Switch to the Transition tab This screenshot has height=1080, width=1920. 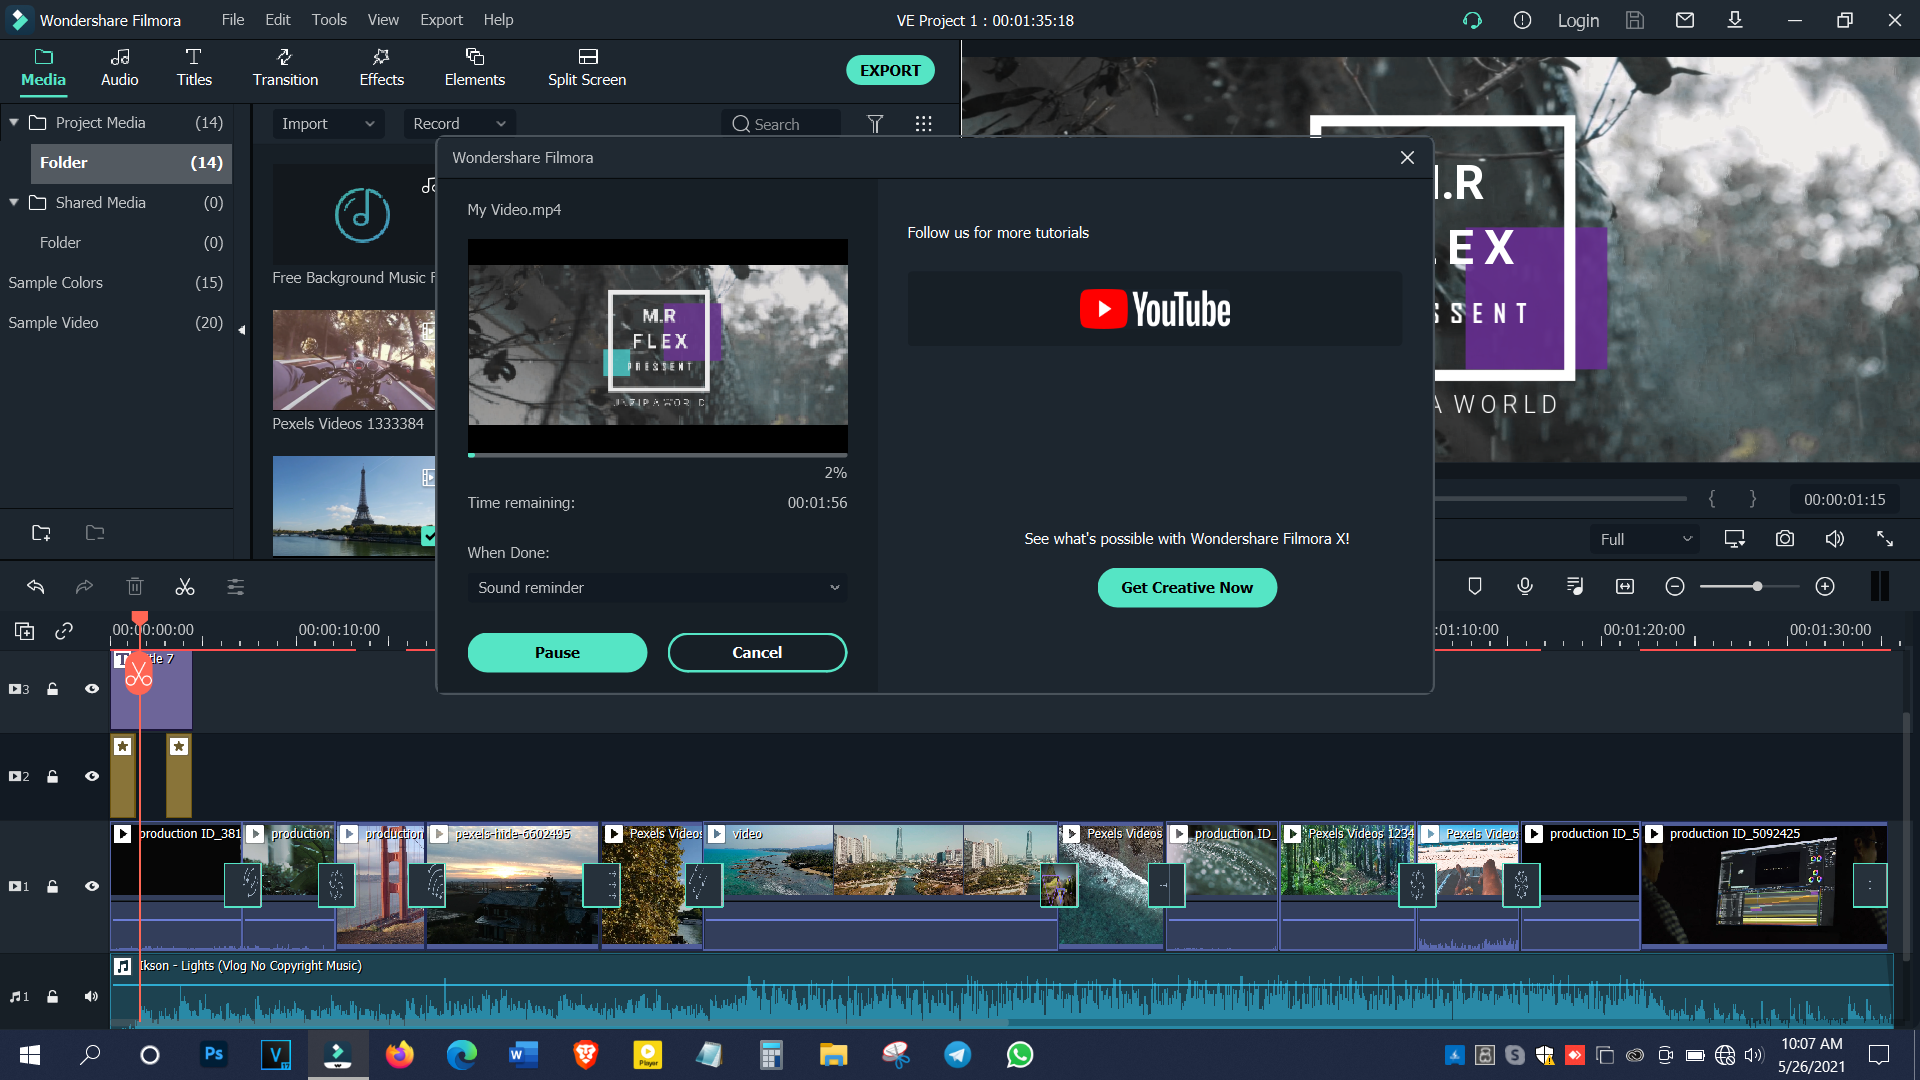pos(284,68)
